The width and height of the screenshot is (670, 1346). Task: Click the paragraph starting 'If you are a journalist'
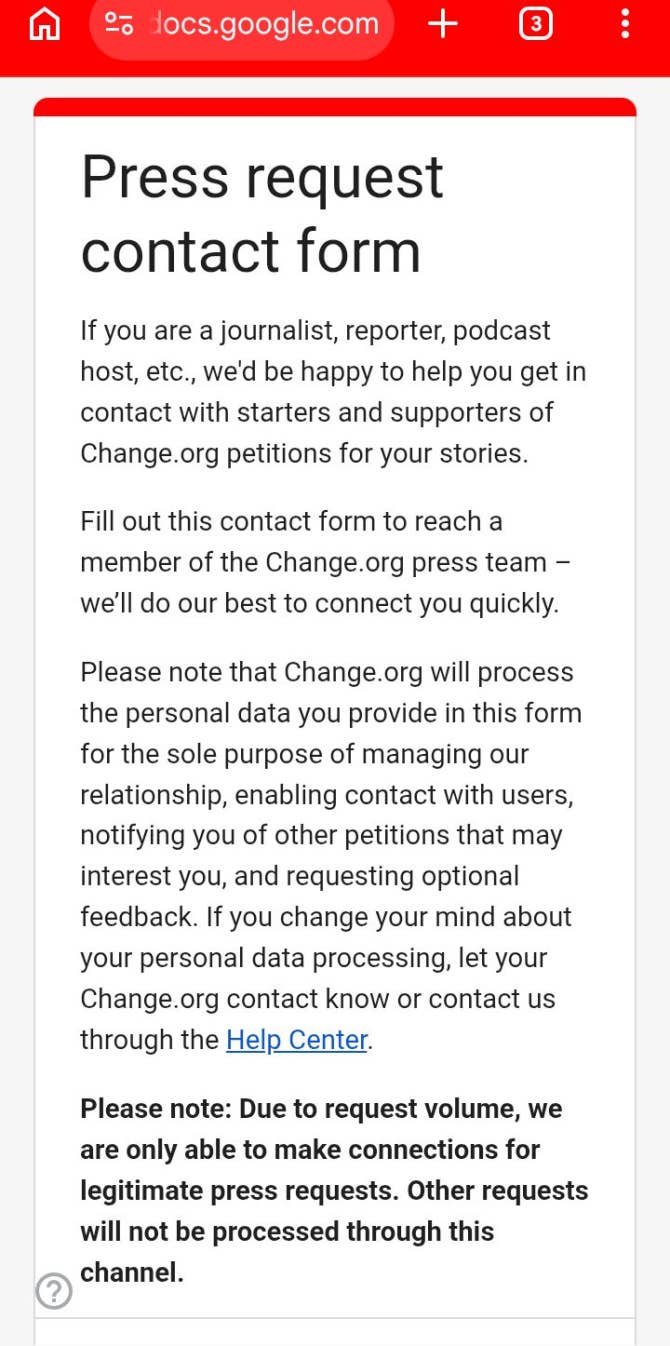click(x=333, y=392)
